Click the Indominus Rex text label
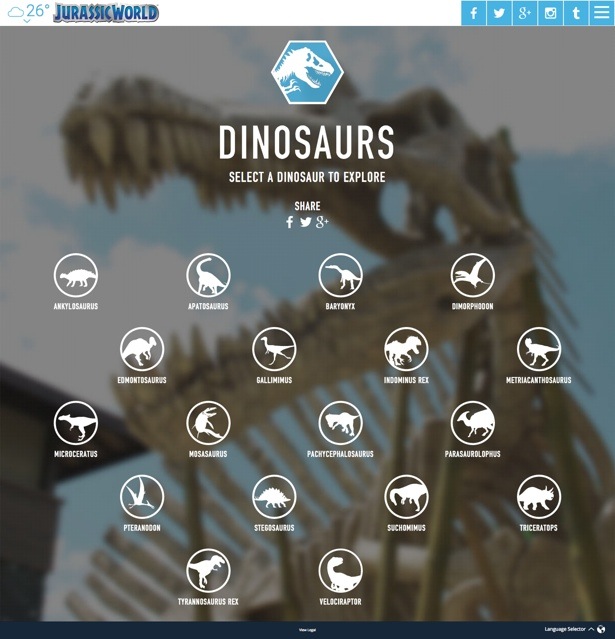The width and height of the screenshot is (615, 639). pos(406,380)
